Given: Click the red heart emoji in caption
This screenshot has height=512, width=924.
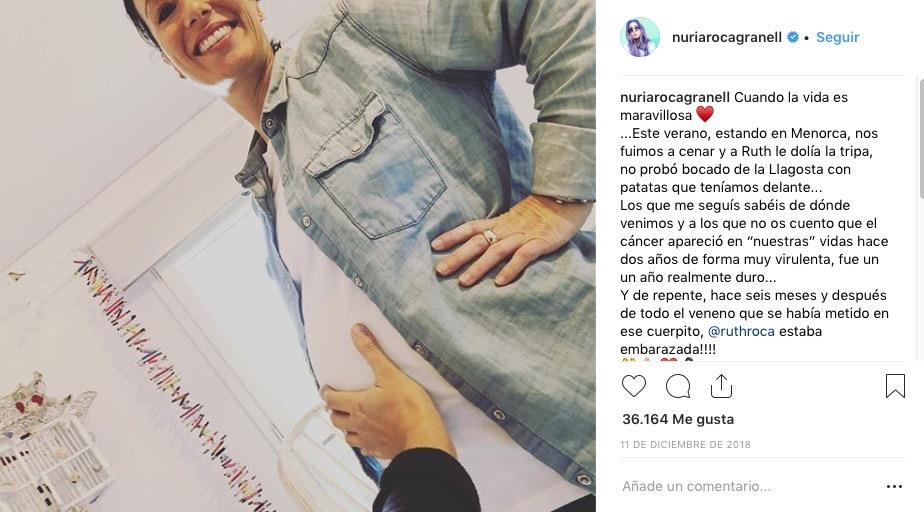Looking at the screenshot, I should [x=705, y=114].
